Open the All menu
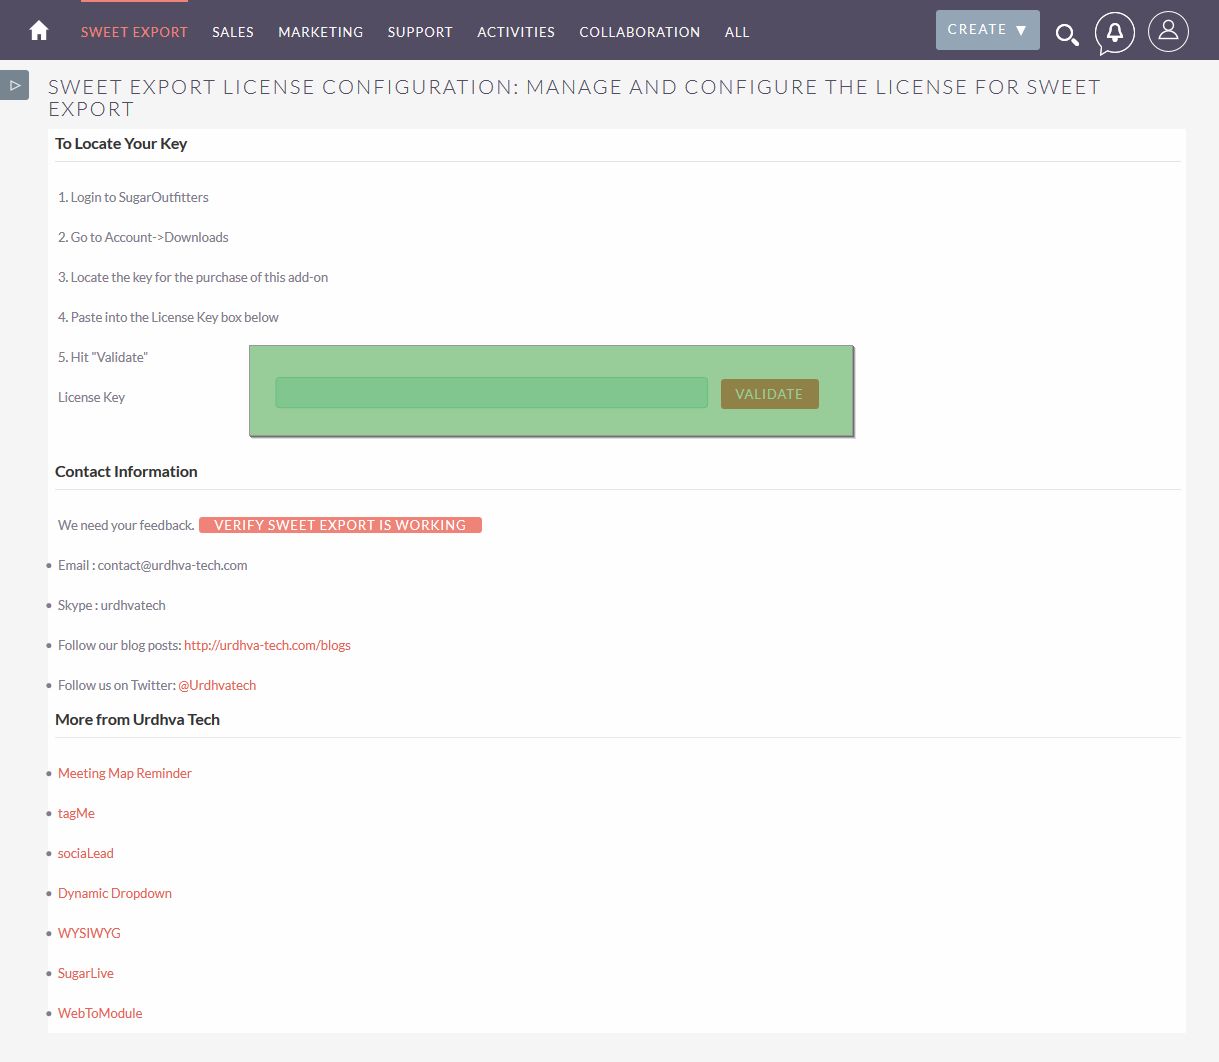Screen dimensions: 1219x1062 (x=737, y=32)
